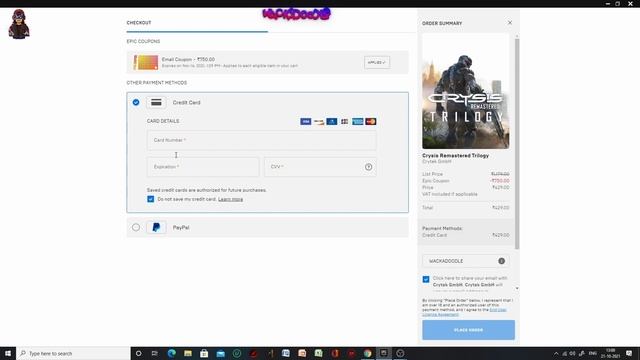
Task: Click the ENG language indicator in the tray
Action: 593,353
